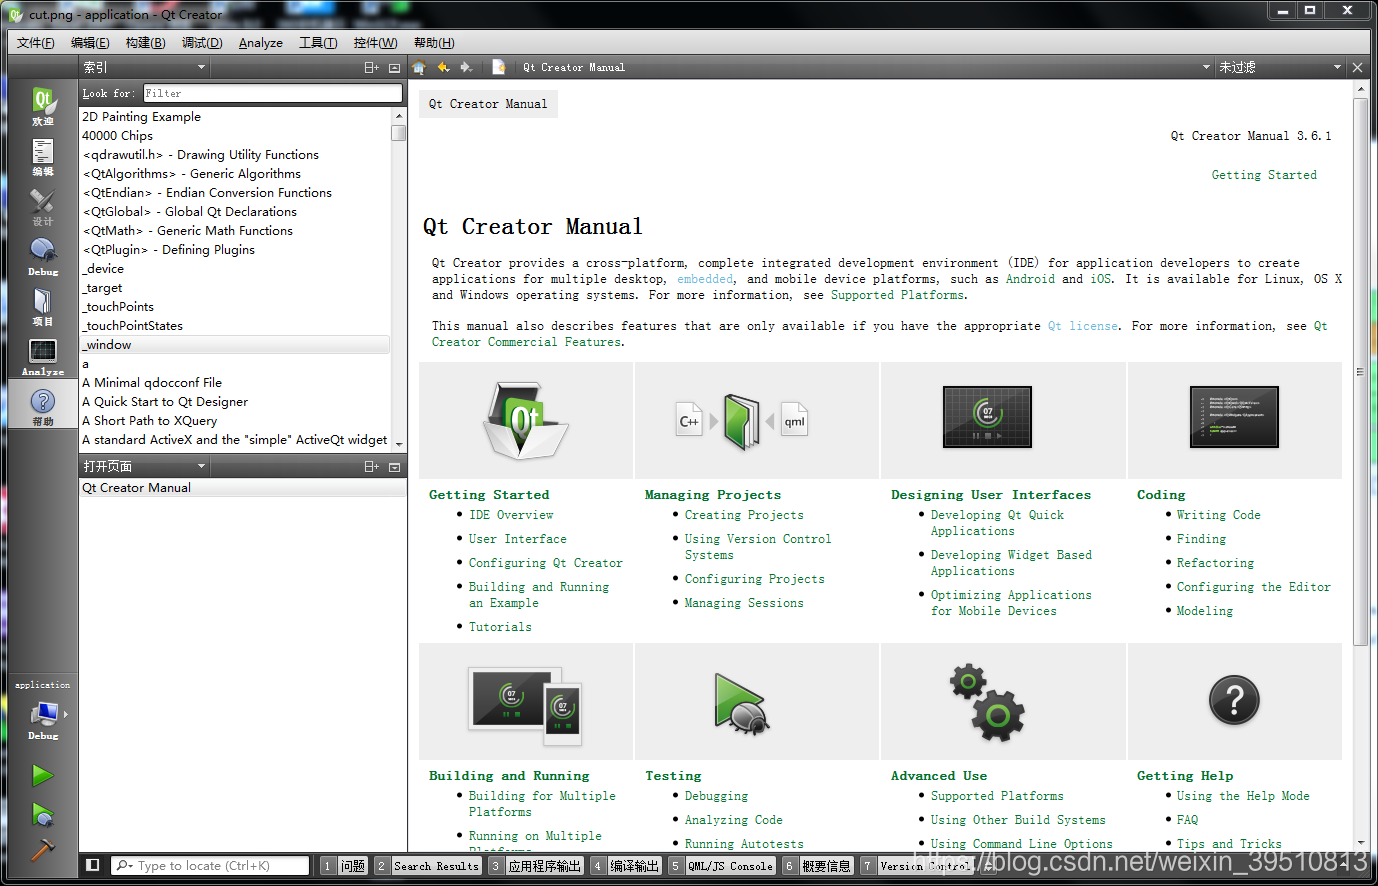Select Qt Creator Manual in open pages list
Image resolution: width=1378 pixels, height=886 pixels.
pyautogui.click(x=242, y=488)
